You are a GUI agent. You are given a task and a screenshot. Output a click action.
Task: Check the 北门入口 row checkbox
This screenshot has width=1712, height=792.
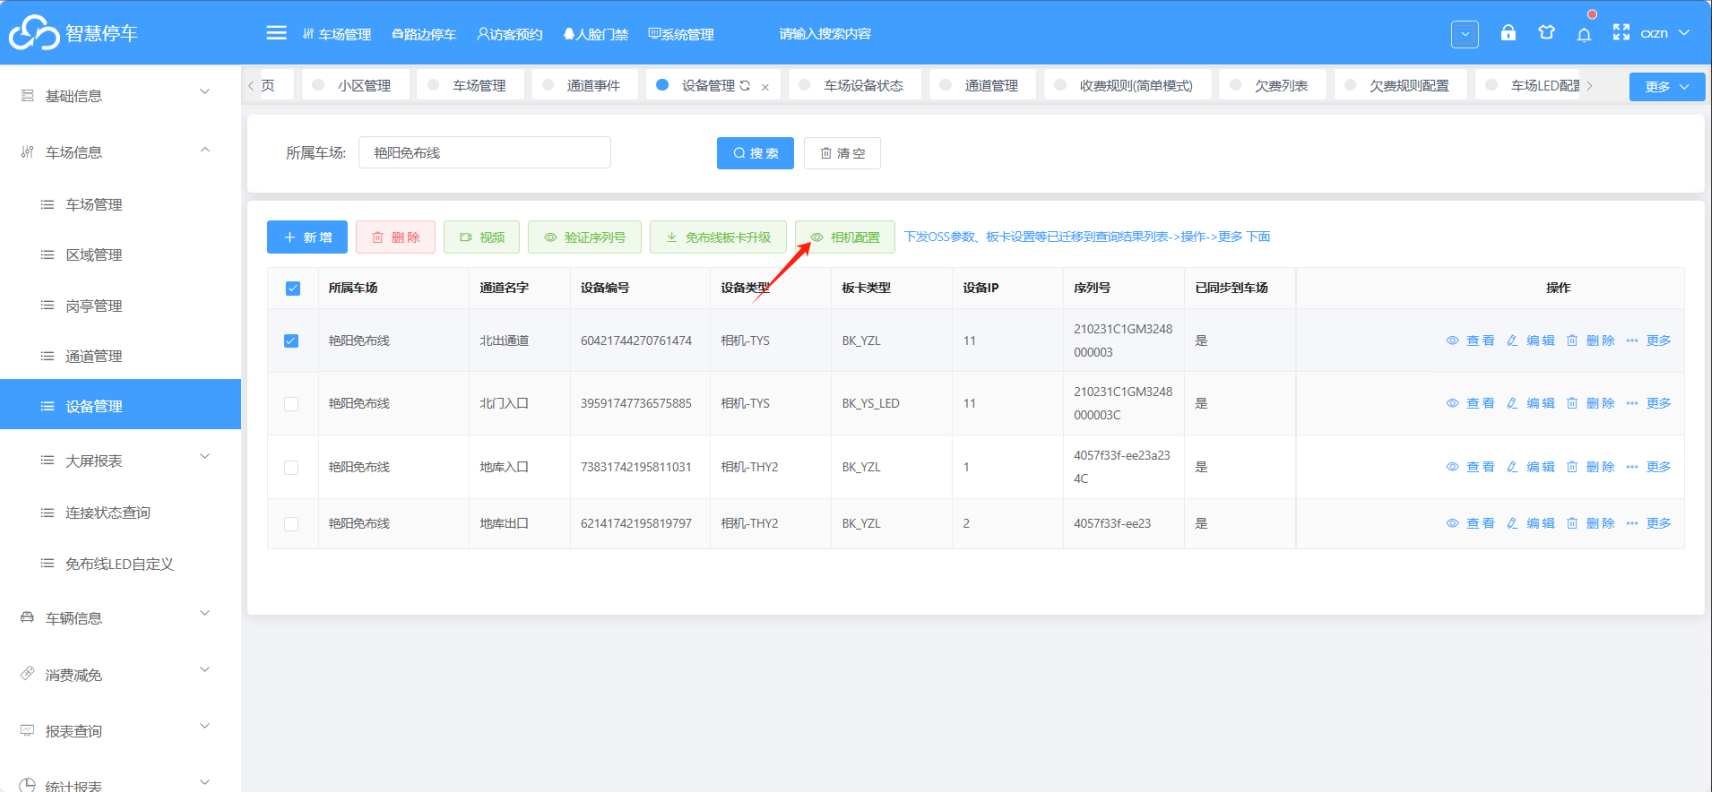pos(291,404)
